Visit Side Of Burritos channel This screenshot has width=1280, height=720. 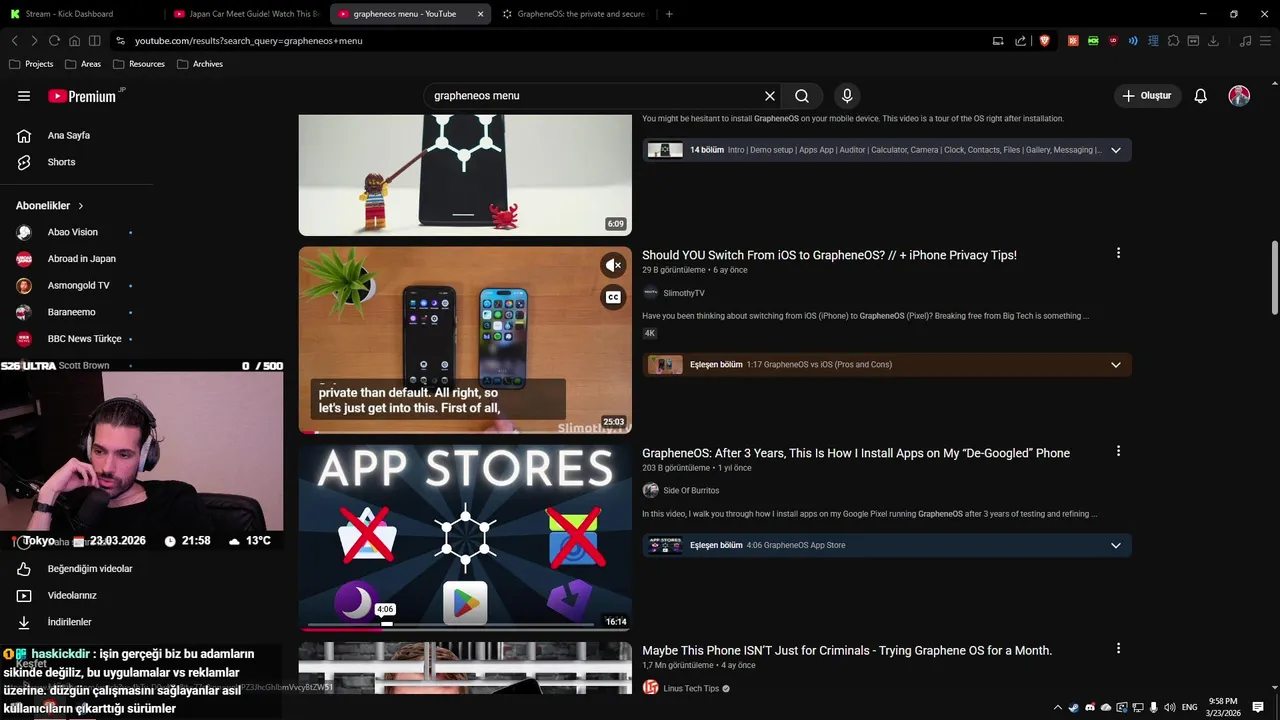691,491
